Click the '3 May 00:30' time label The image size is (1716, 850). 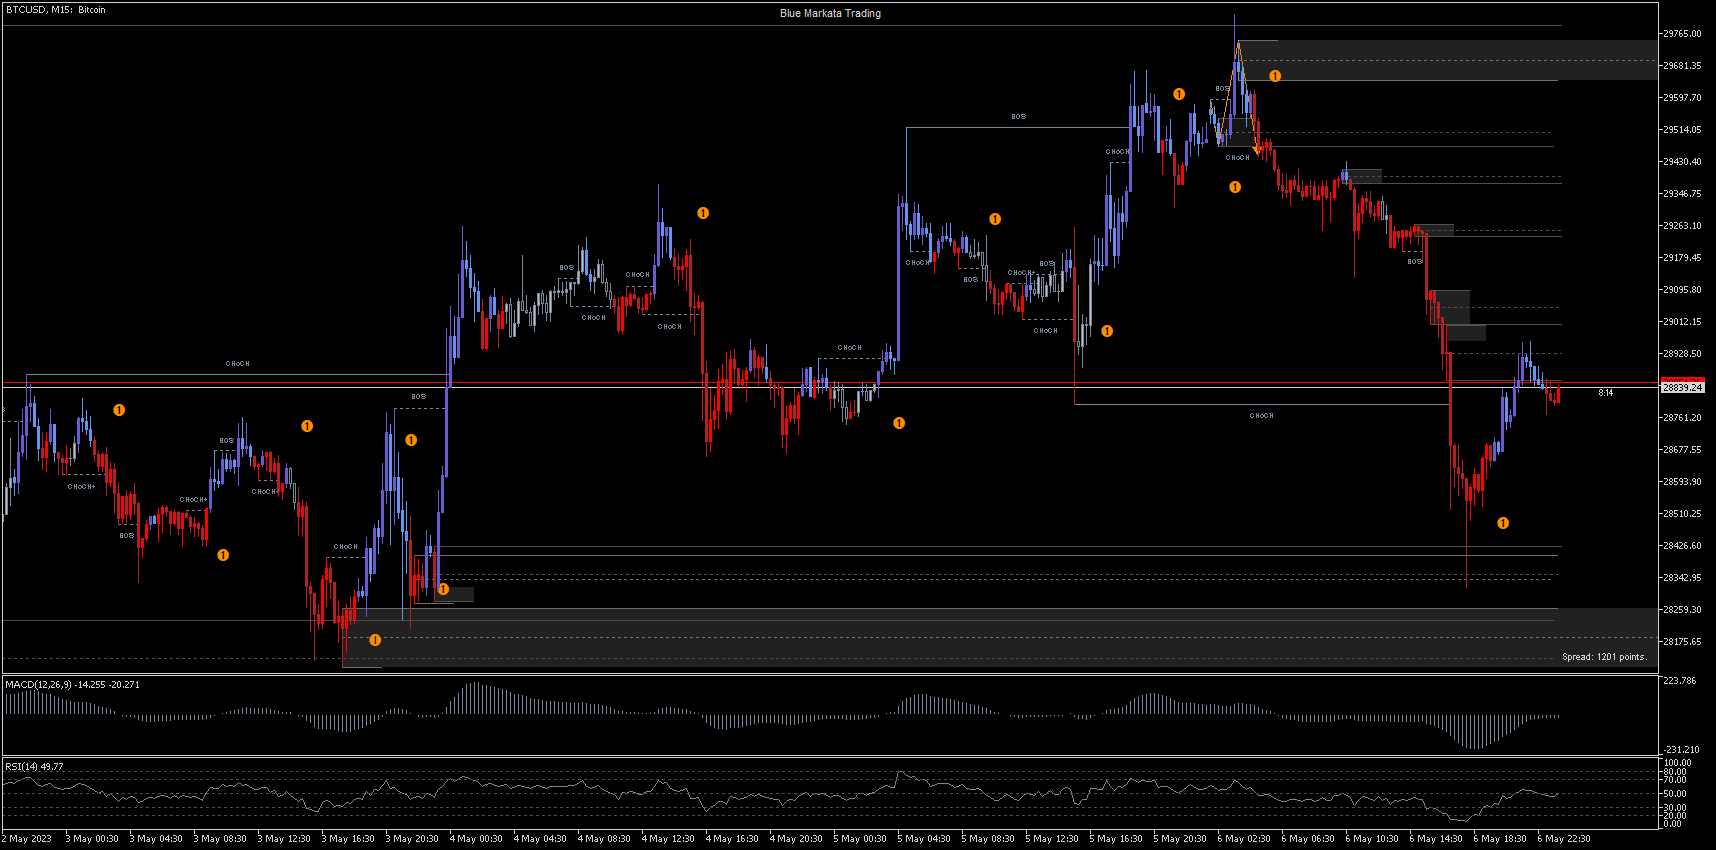click(92, 839)
